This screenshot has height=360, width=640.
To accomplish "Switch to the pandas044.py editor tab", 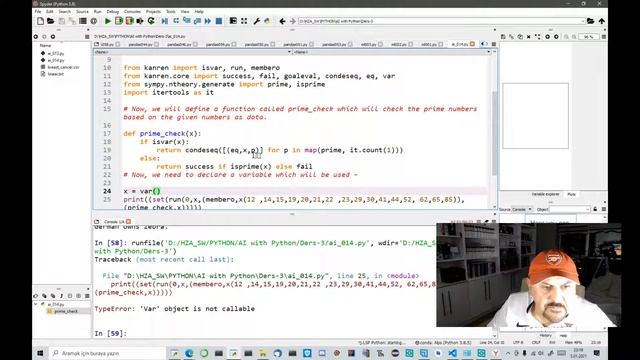I will (140, 44).
